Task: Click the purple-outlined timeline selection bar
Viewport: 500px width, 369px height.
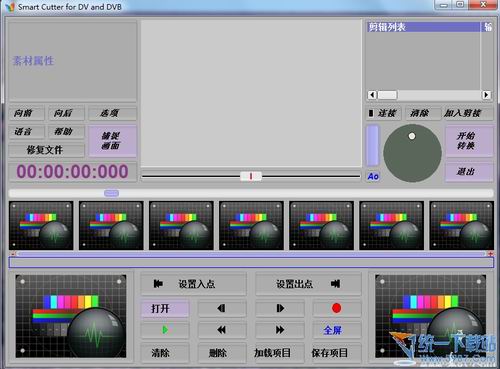Action: tap(251, 262)
